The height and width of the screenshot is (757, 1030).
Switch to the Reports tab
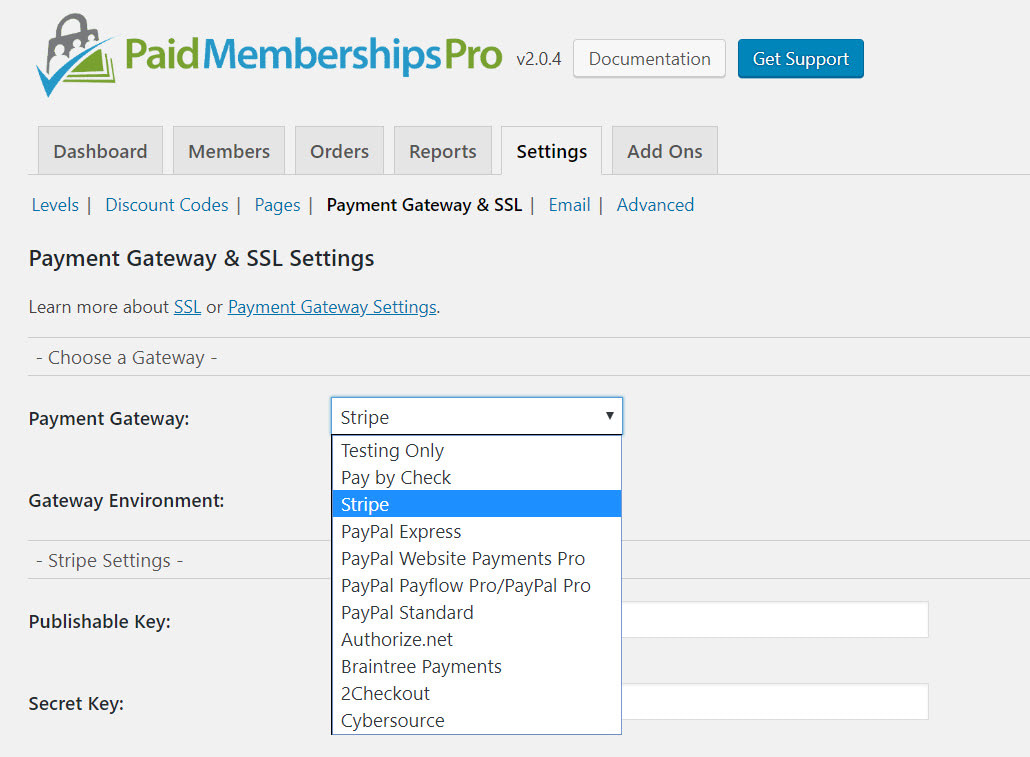tap(442, 150)
